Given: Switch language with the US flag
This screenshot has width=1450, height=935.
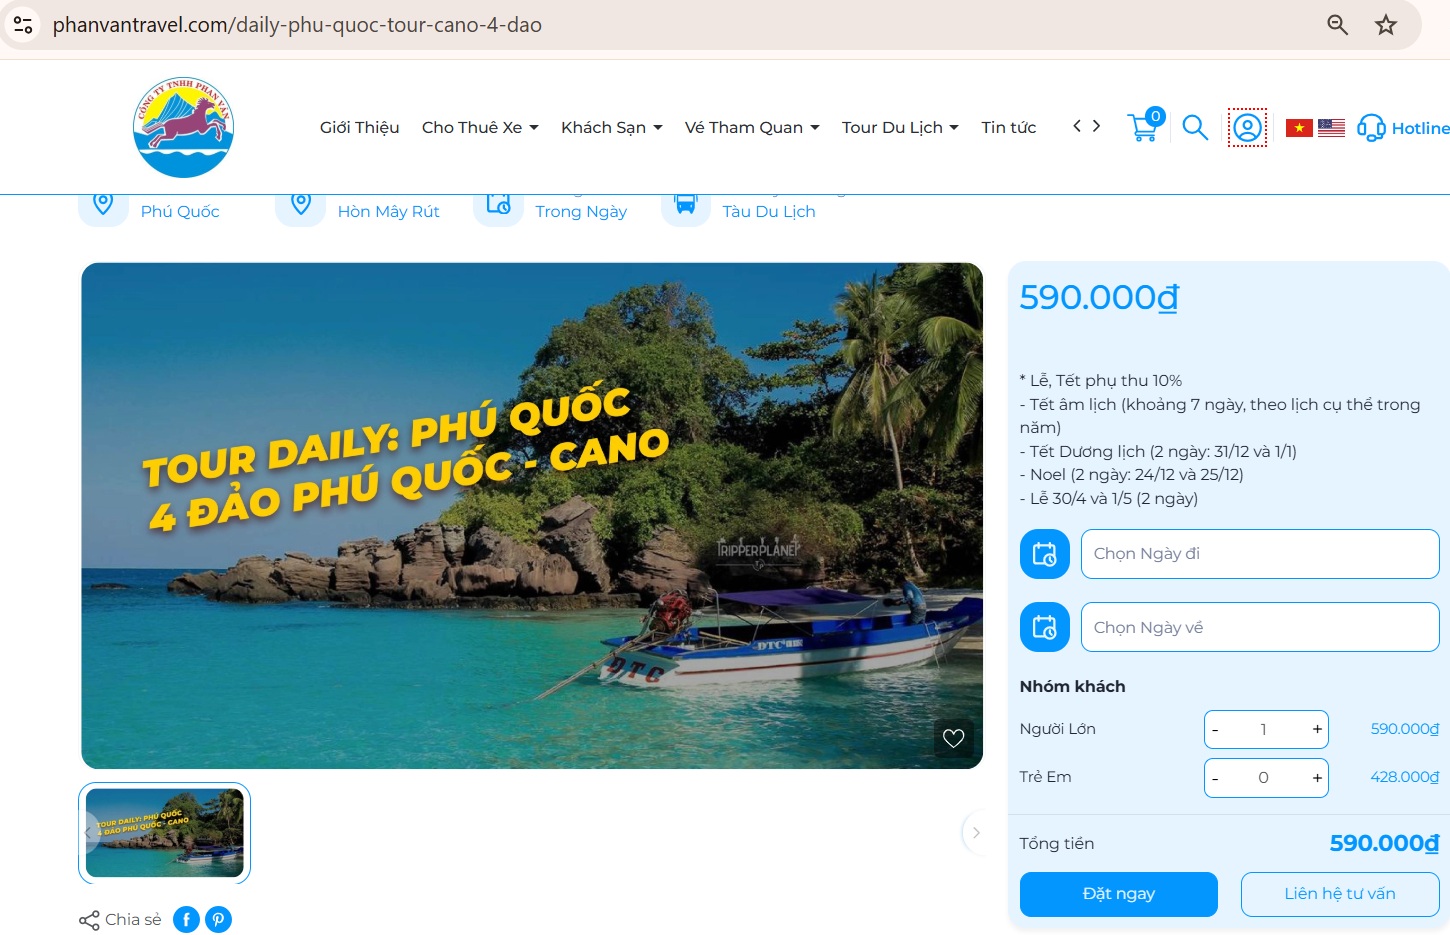Looking at the screenshot, I should click(x=1331, y=128).
